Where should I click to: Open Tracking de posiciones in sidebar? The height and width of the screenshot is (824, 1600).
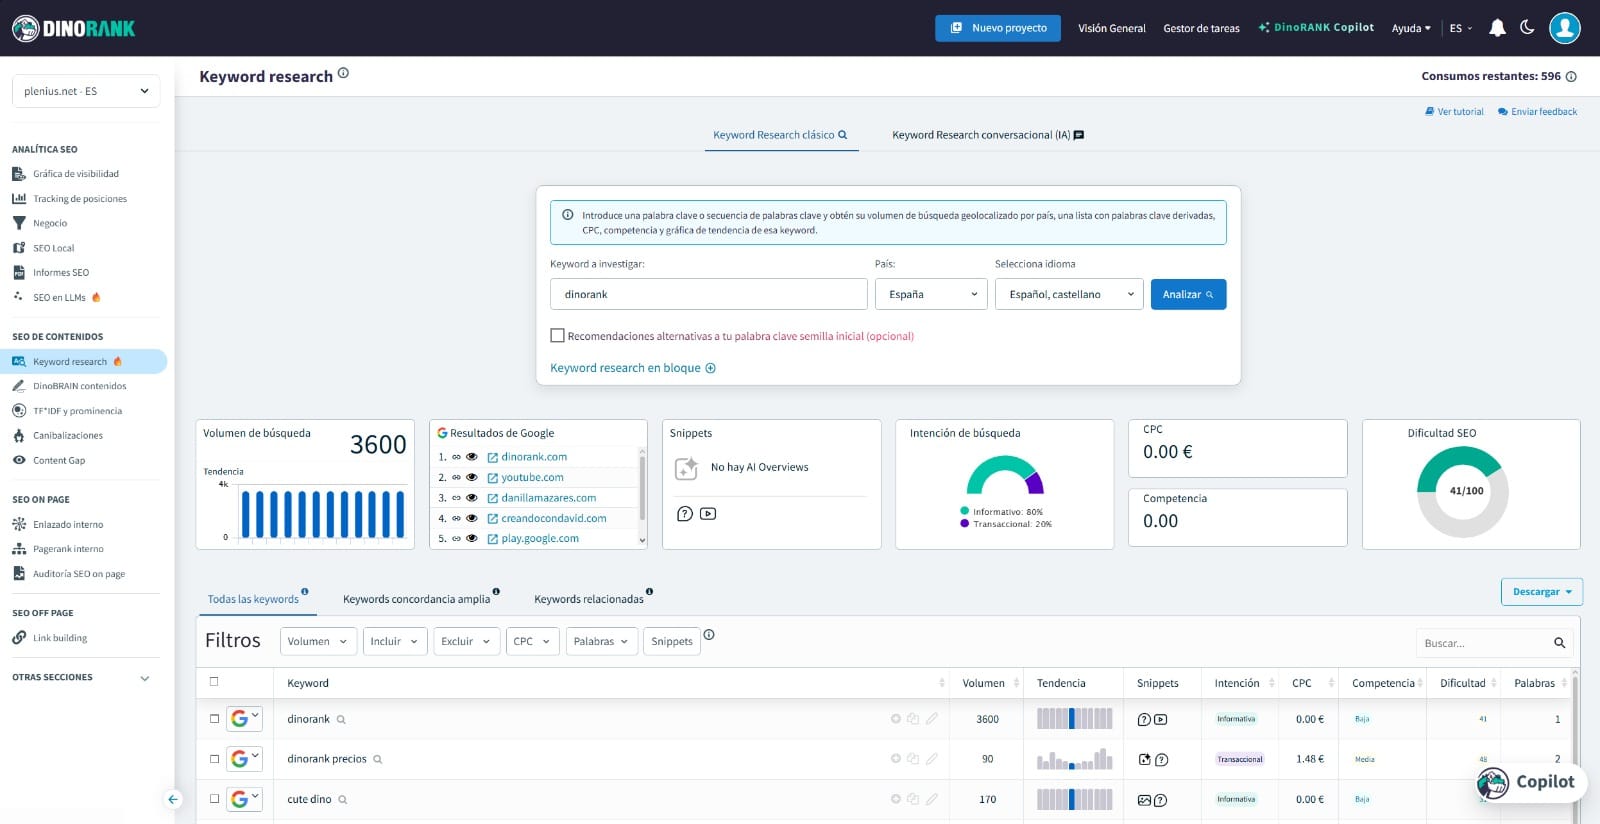point(80,199)
